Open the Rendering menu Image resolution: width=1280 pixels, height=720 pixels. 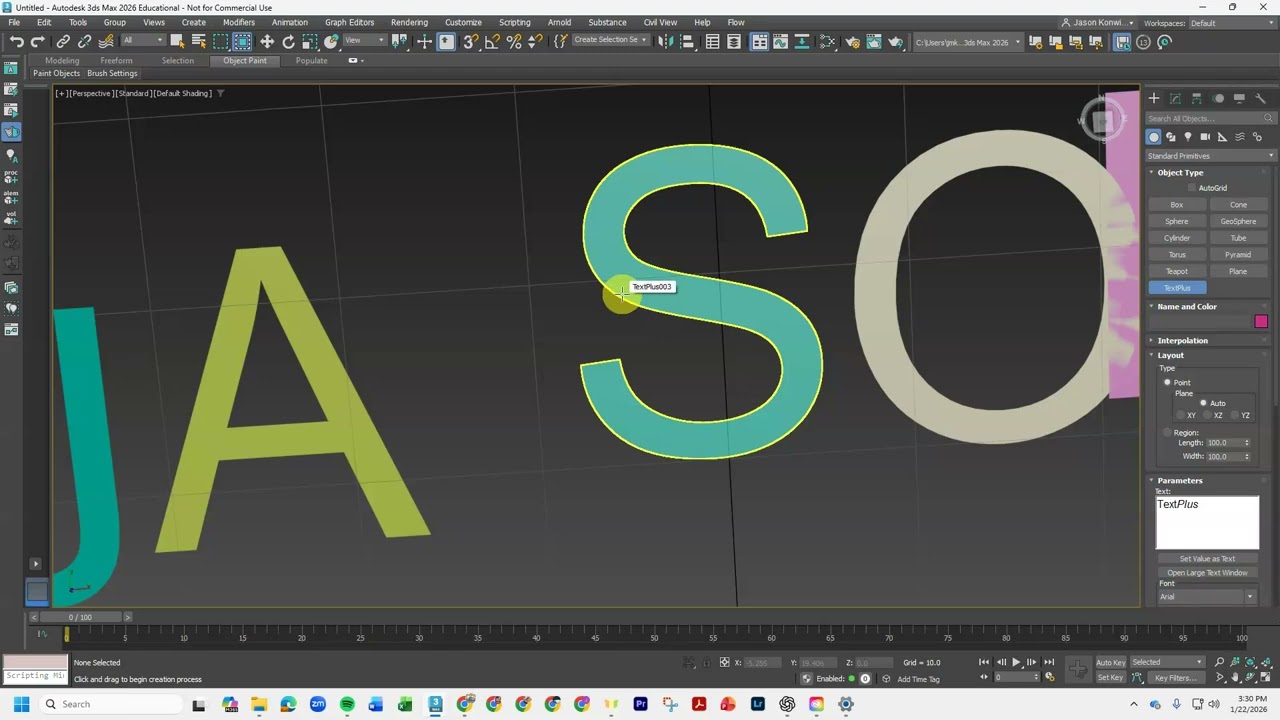point(409,22)
